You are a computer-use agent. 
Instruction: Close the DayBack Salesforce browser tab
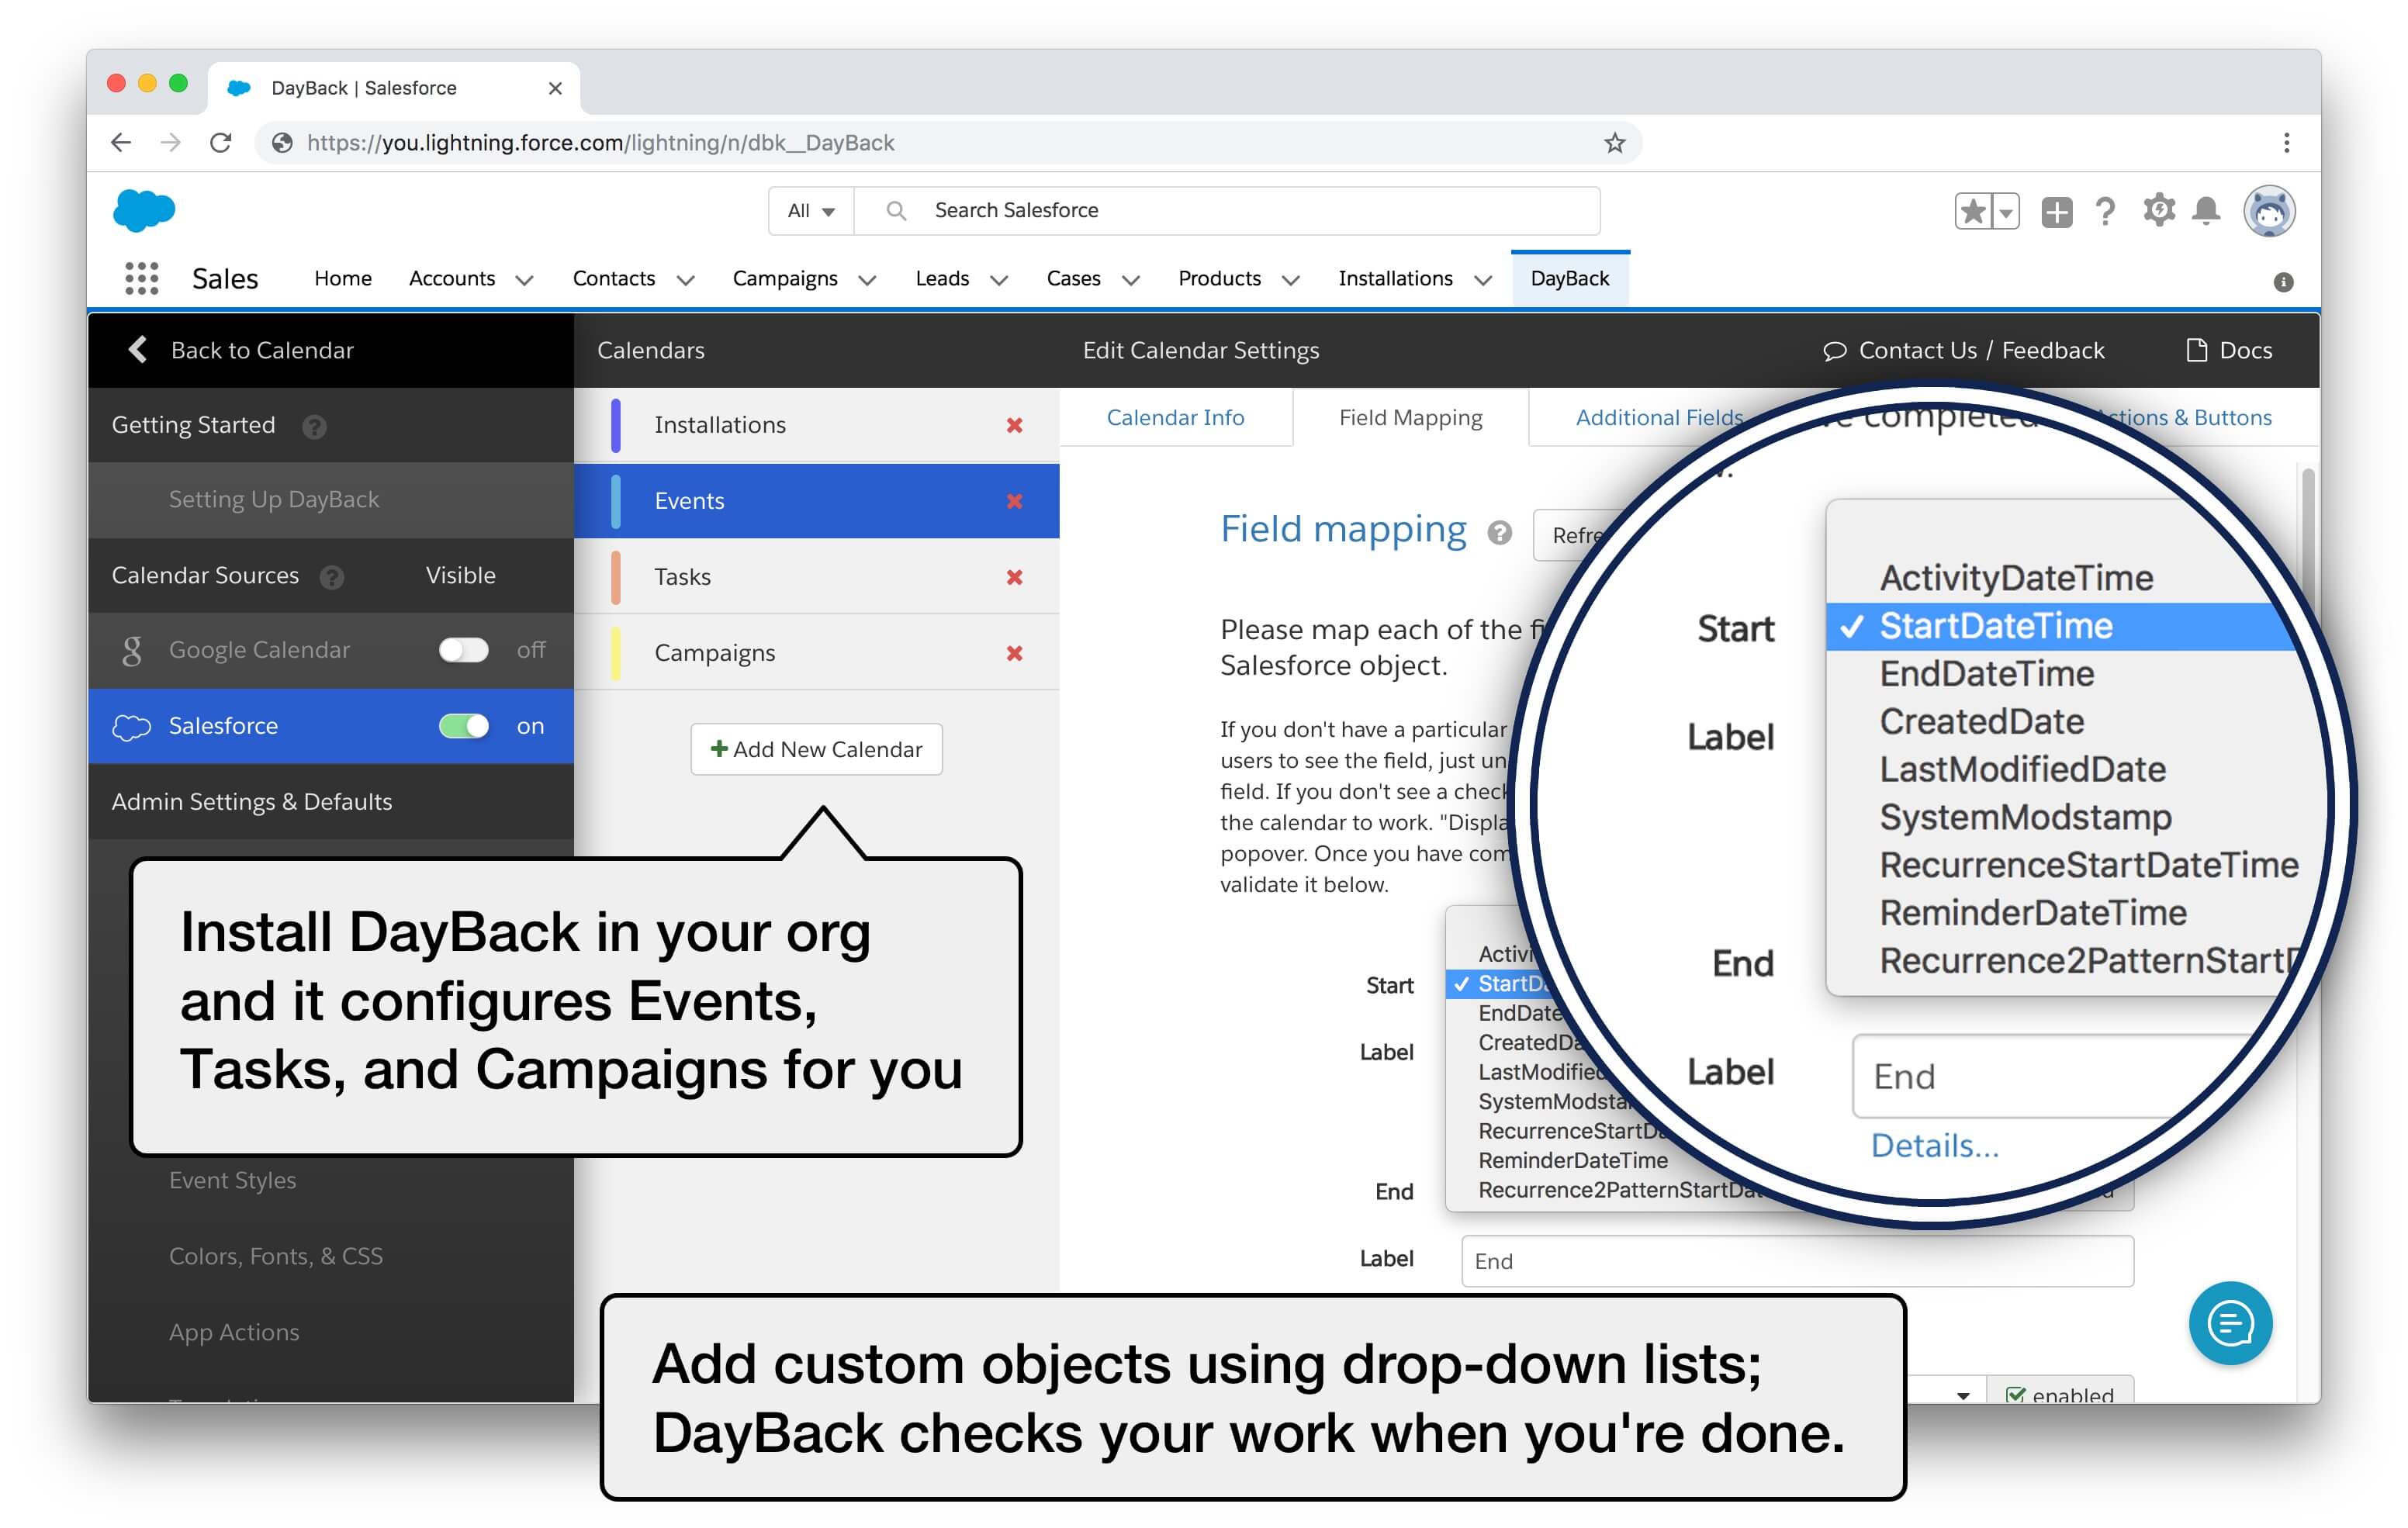pyautogui.click(x=555, y=88)
